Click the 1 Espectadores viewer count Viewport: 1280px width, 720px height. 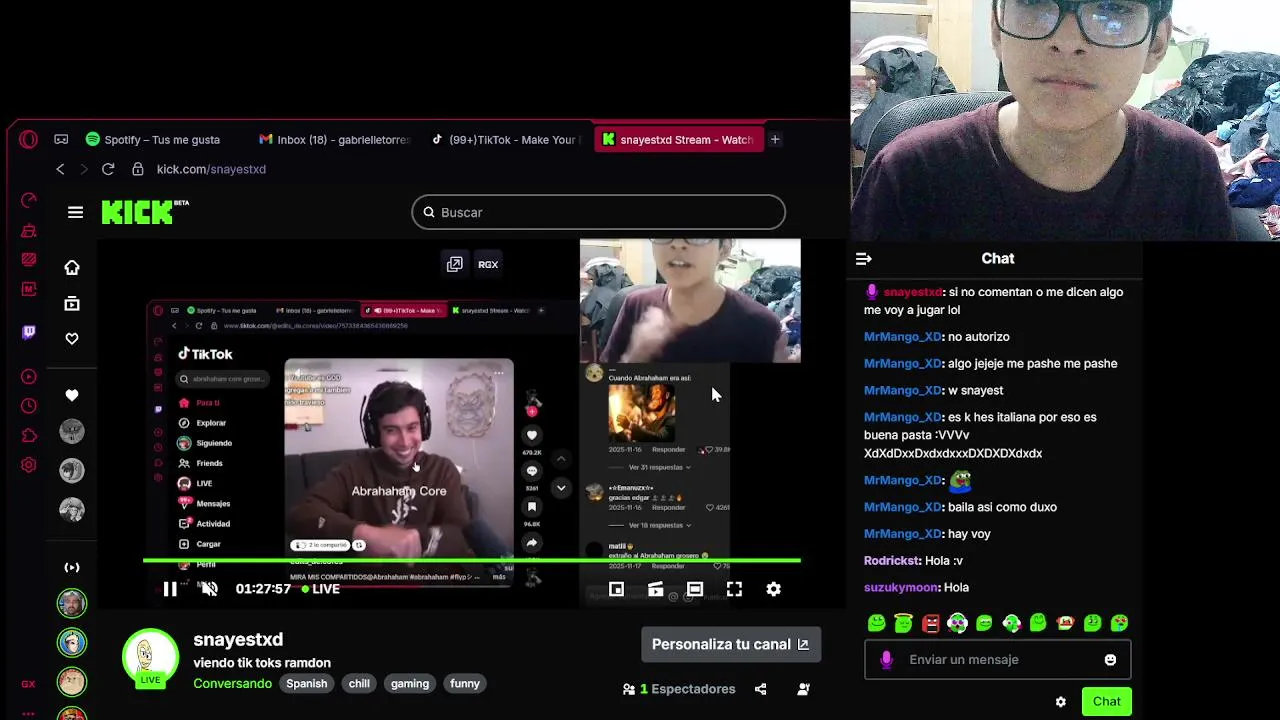click(x=679, y=689)
